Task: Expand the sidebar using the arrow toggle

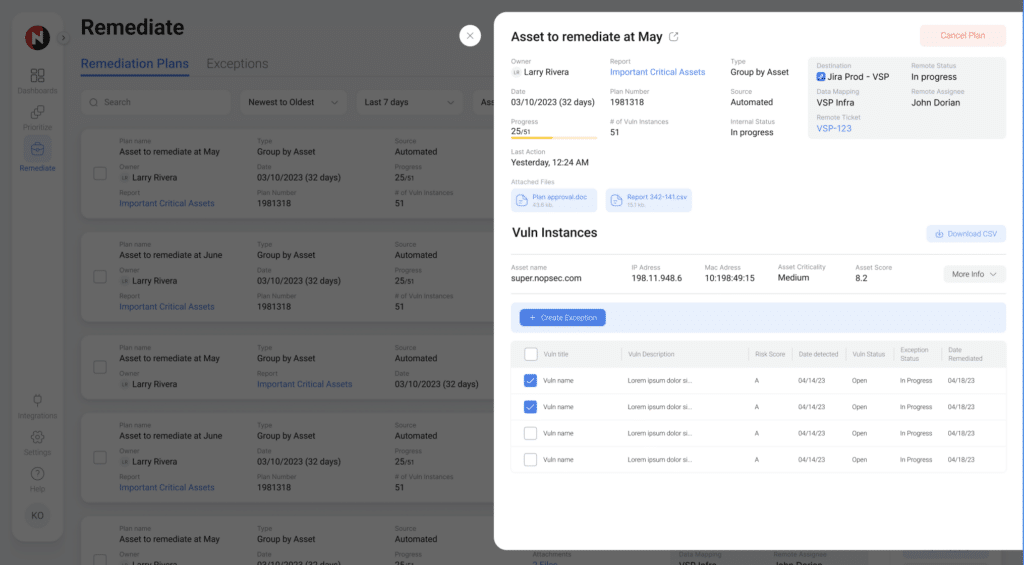Action: coord(63,38)
